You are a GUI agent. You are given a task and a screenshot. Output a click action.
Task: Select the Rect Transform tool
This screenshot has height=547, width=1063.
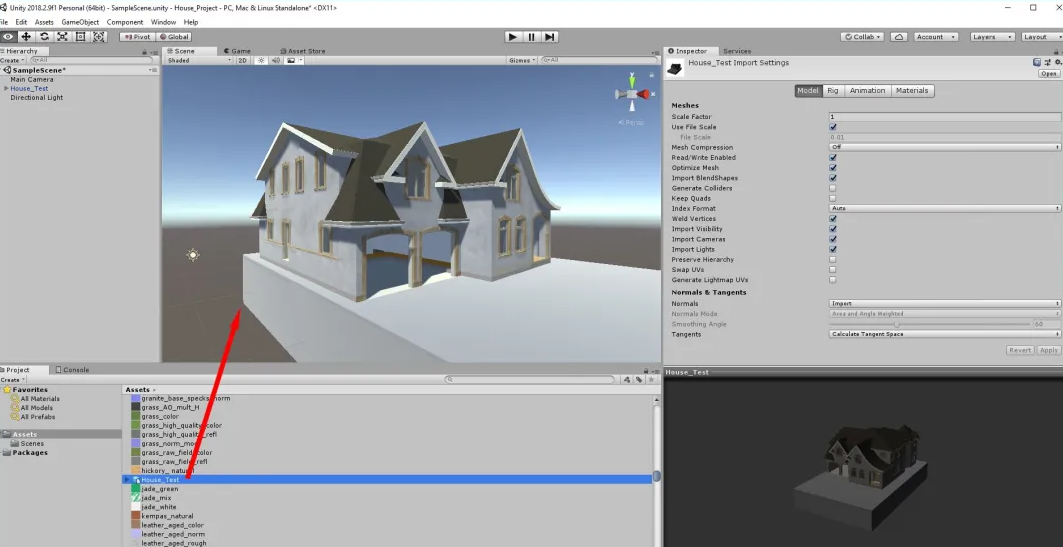click(x=81, y=37)
